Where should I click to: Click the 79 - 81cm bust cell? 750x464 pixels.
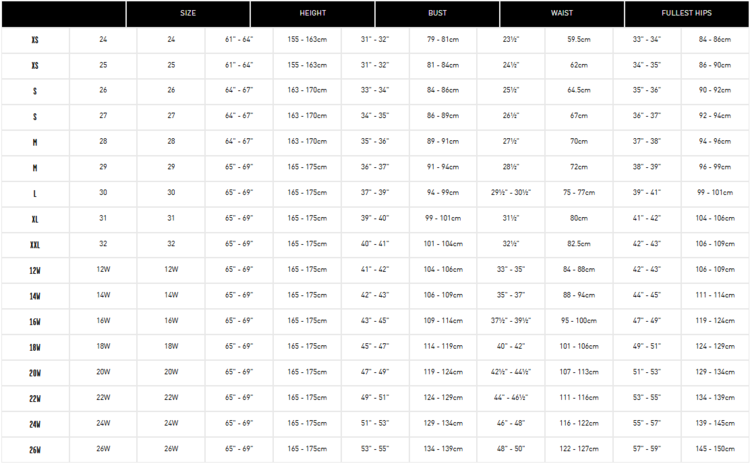tap(441, 40)
